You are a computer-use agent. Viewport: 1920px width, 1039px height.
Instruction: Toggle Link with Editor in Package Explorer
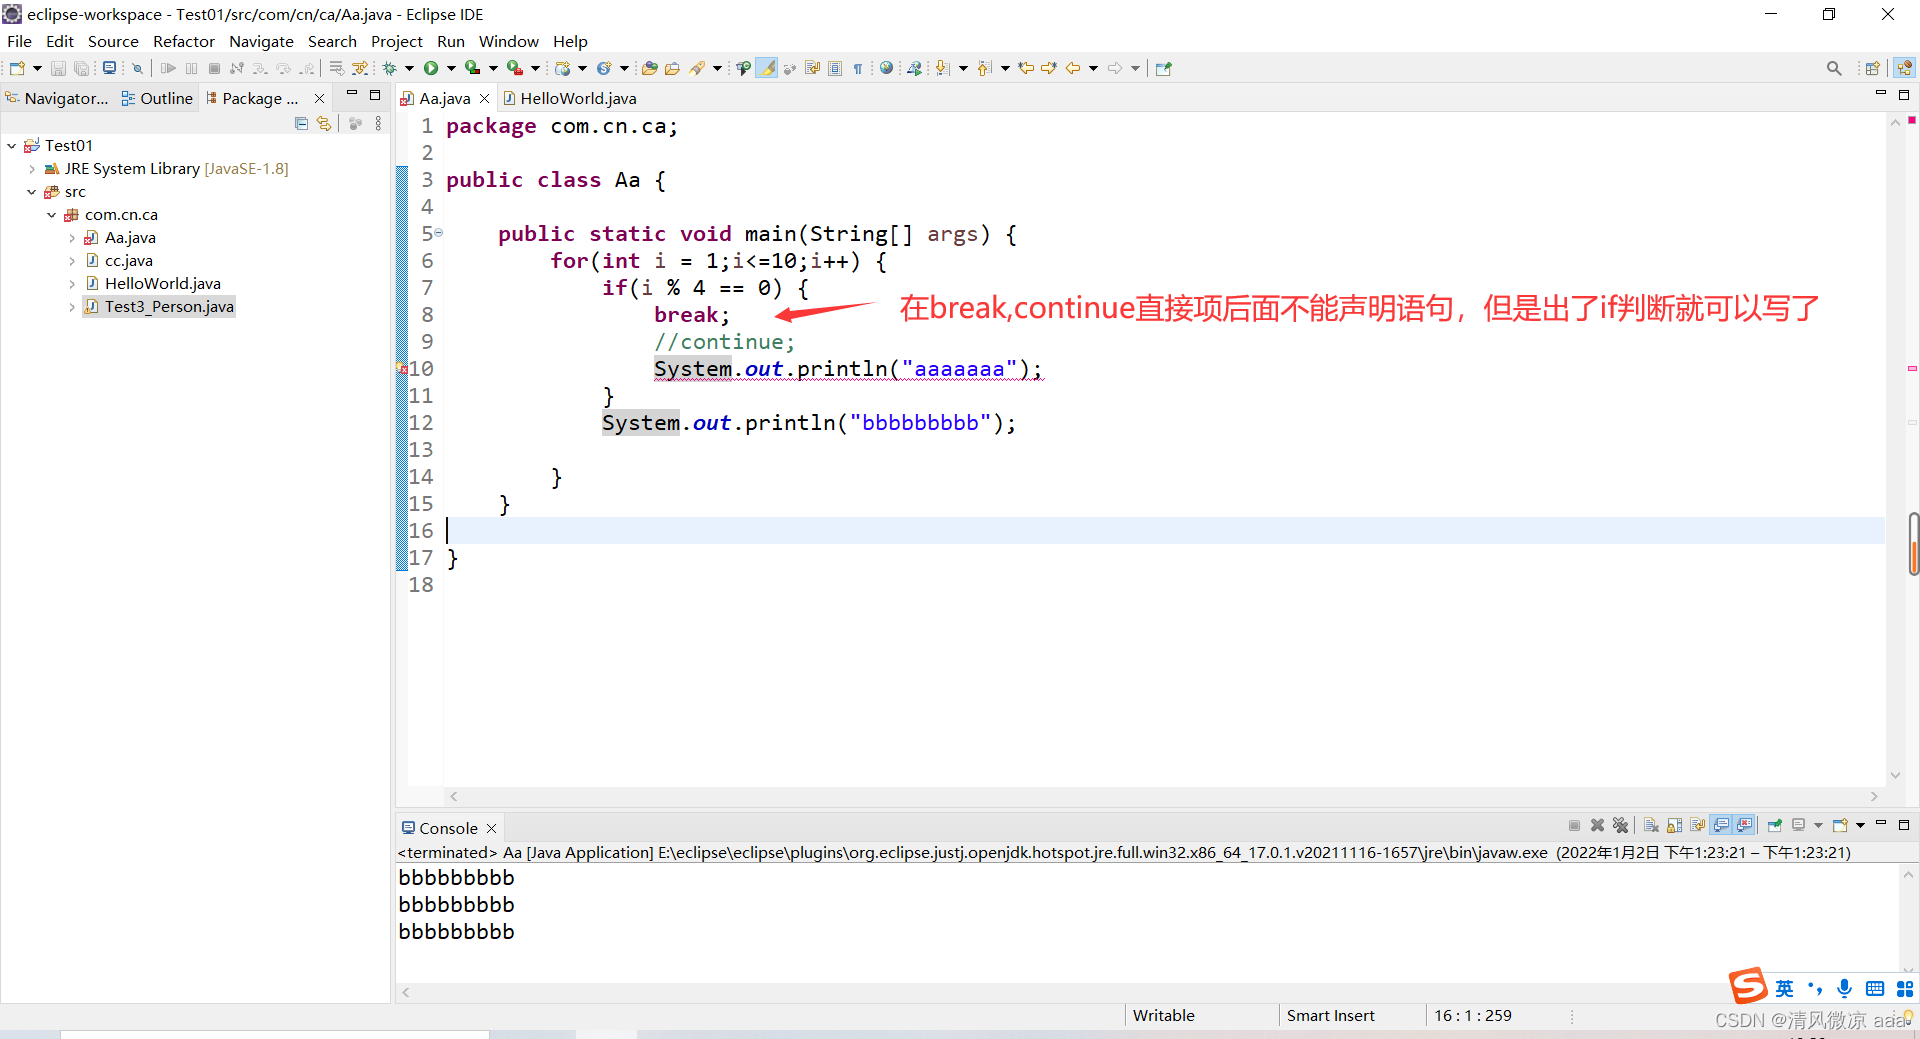click(324, 123)
